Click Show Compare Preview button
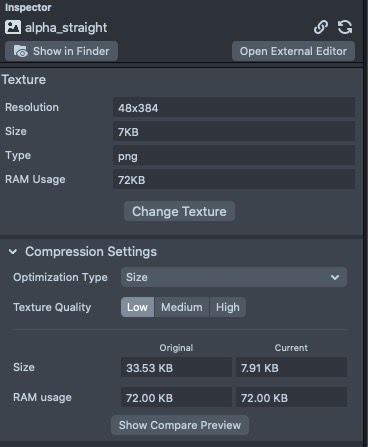This screenshot has height=447, width=368. point(180,425)
